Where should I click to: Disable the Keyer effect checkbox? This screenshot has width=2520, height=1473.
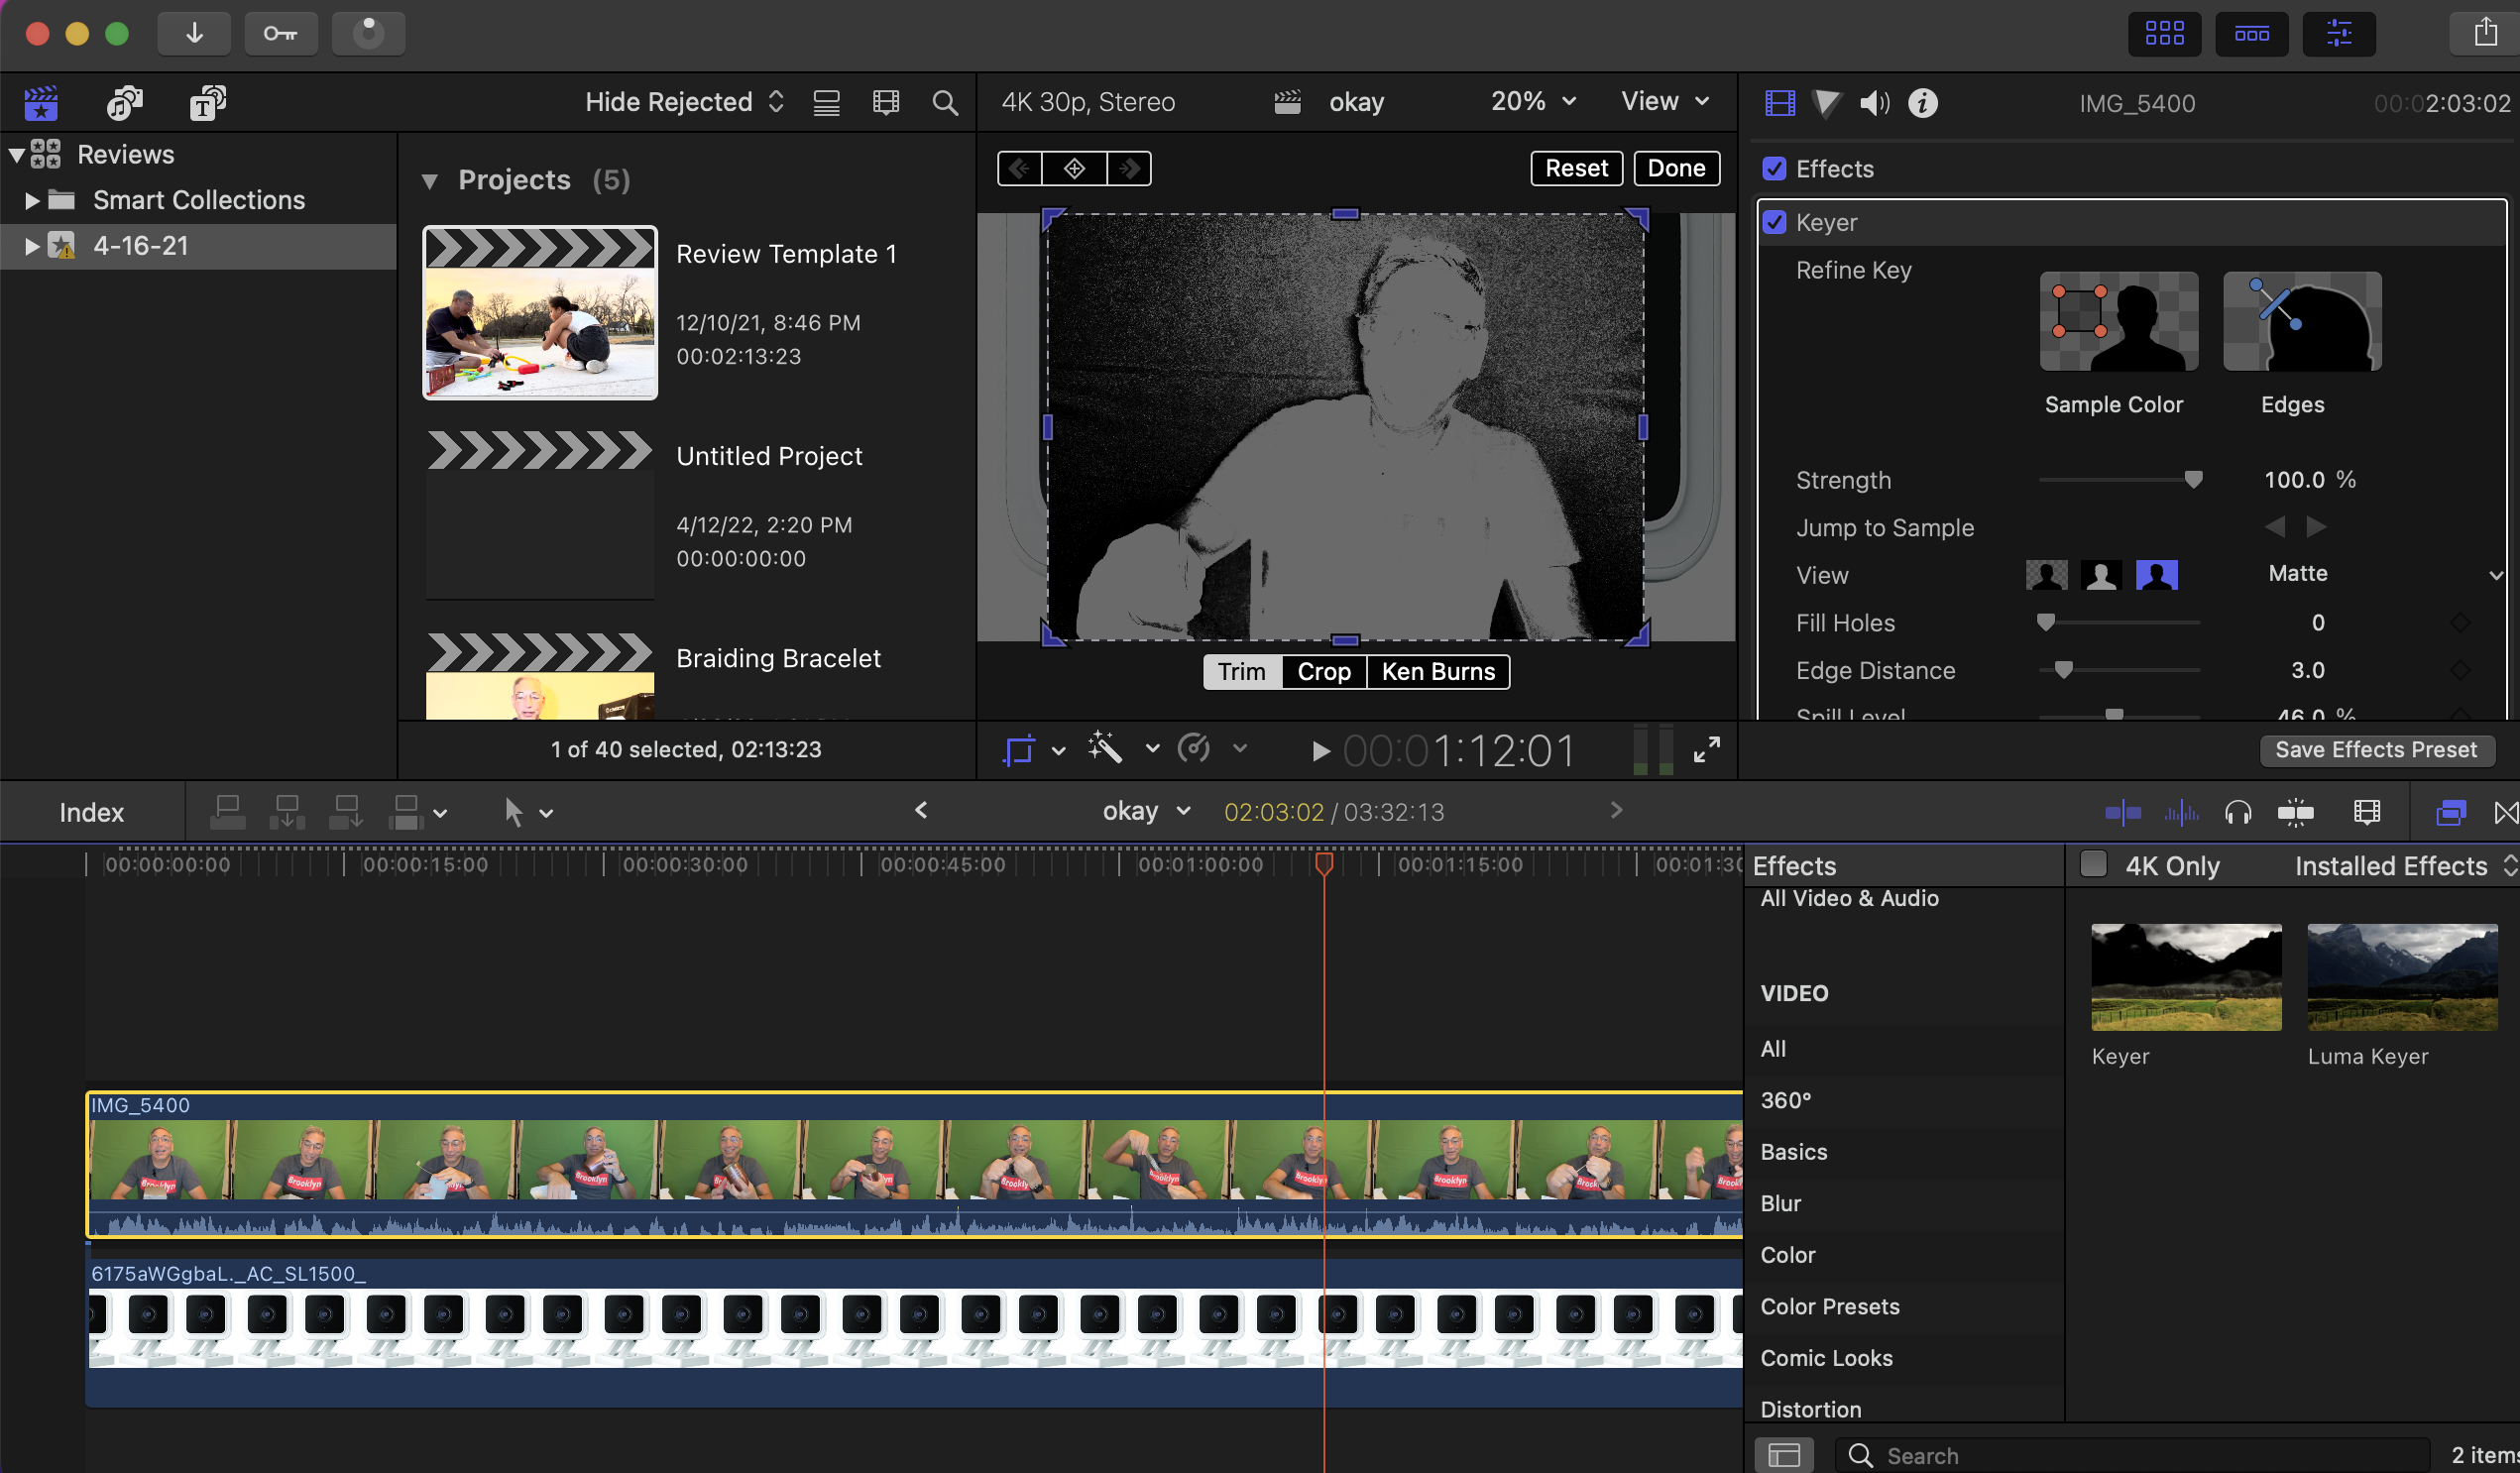pyautogui.click(x=1774, y=222)
